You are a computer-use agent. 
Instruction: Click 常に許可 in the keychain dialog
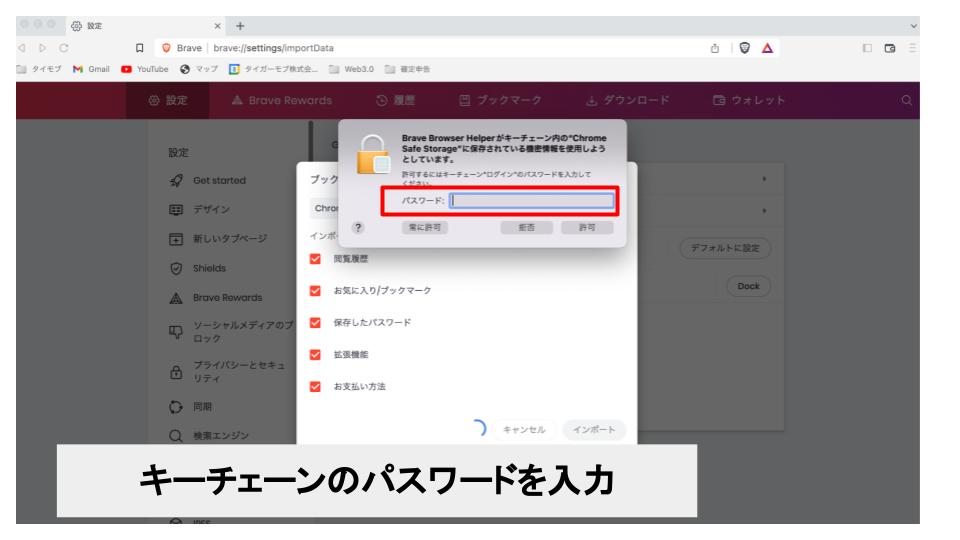pos(425,228)
